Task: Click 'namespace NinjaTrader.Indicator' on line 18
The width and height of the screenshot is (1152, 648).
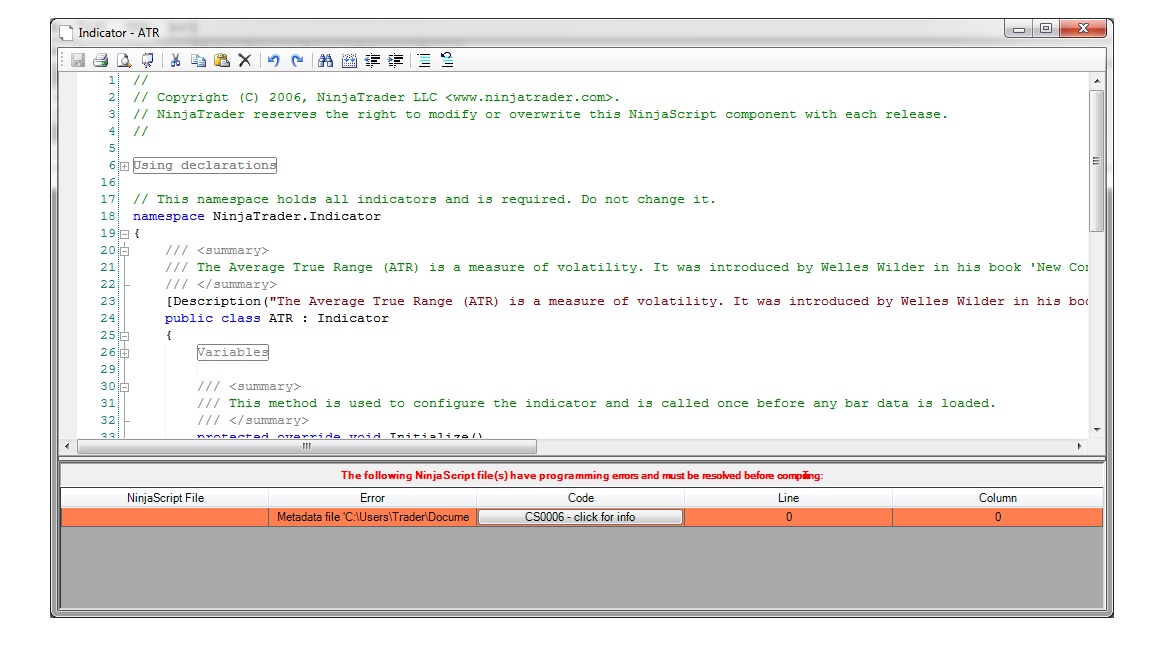Action: pyautogui.click(x=256, y=217)
